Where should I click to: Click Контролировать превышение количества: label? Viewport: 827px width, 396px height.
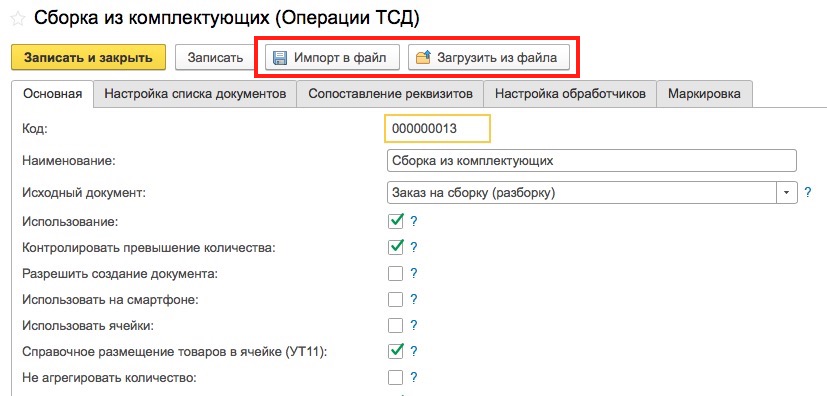pos(149,247)
